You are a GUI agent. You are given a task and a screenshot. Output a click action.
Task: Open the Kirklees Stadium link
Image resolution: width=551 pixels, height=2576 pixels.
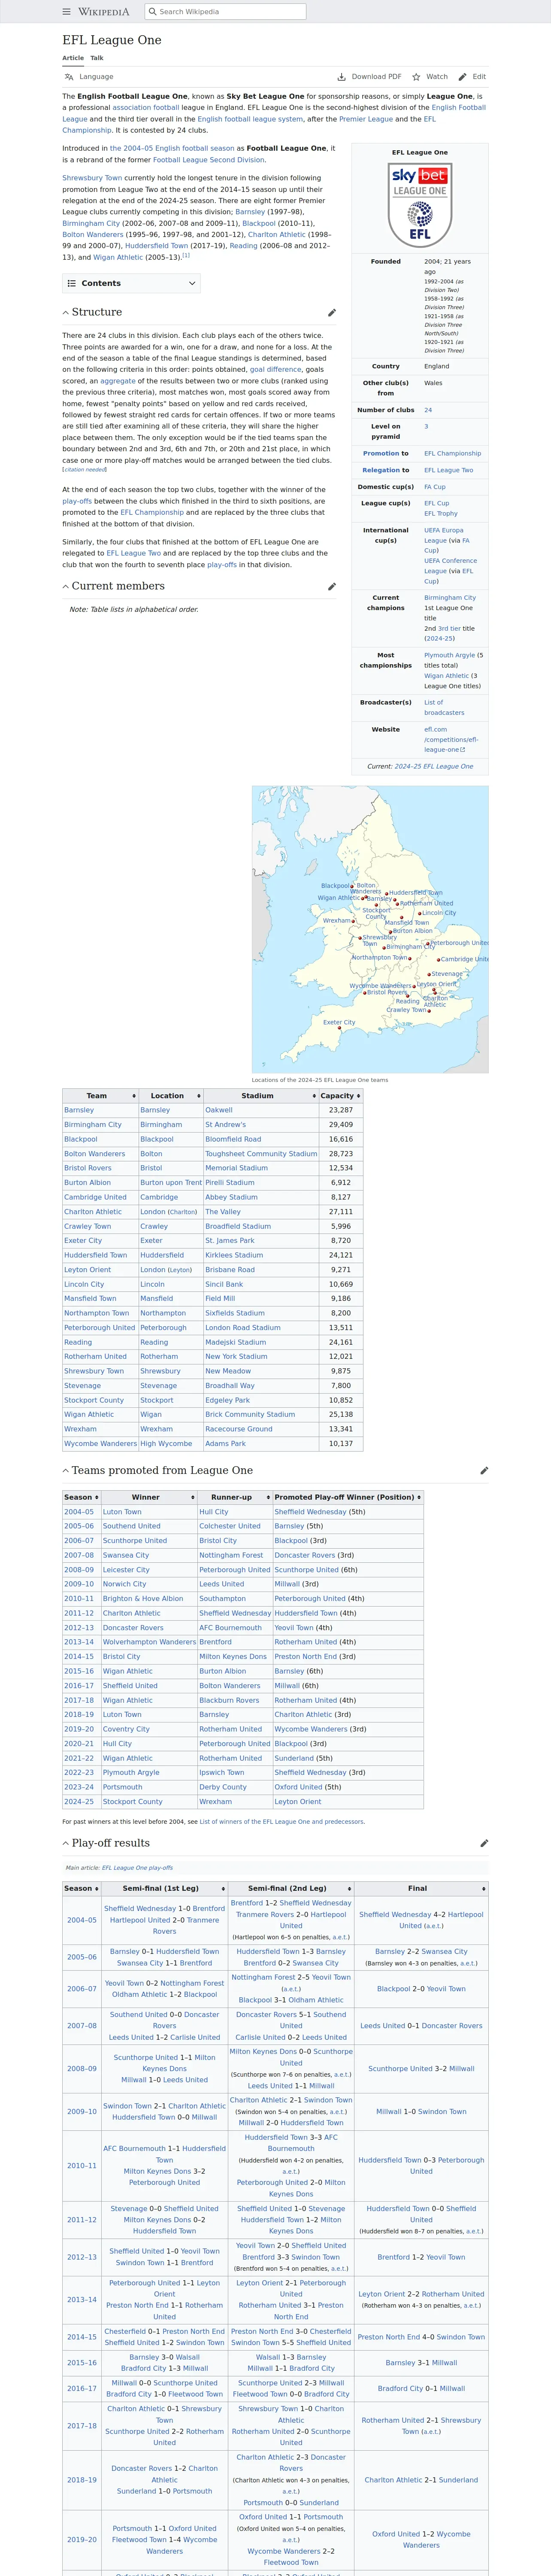pyautogui.click(x=234, y=1255)
